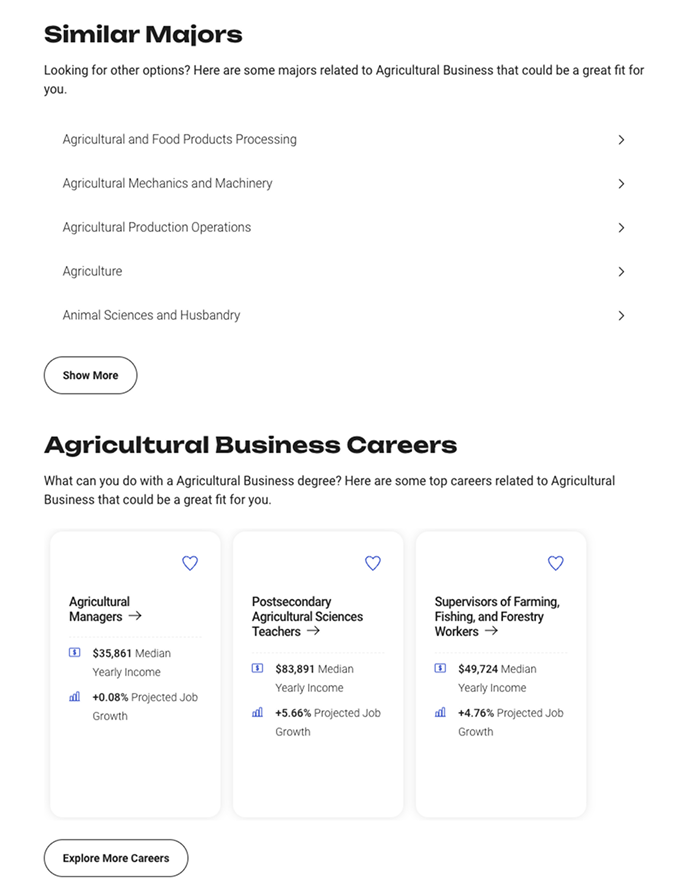Click the median income icon on Postsecondary Teachers card
The width and height of the screenshot is (700, 895).
[x=257, y=669]
